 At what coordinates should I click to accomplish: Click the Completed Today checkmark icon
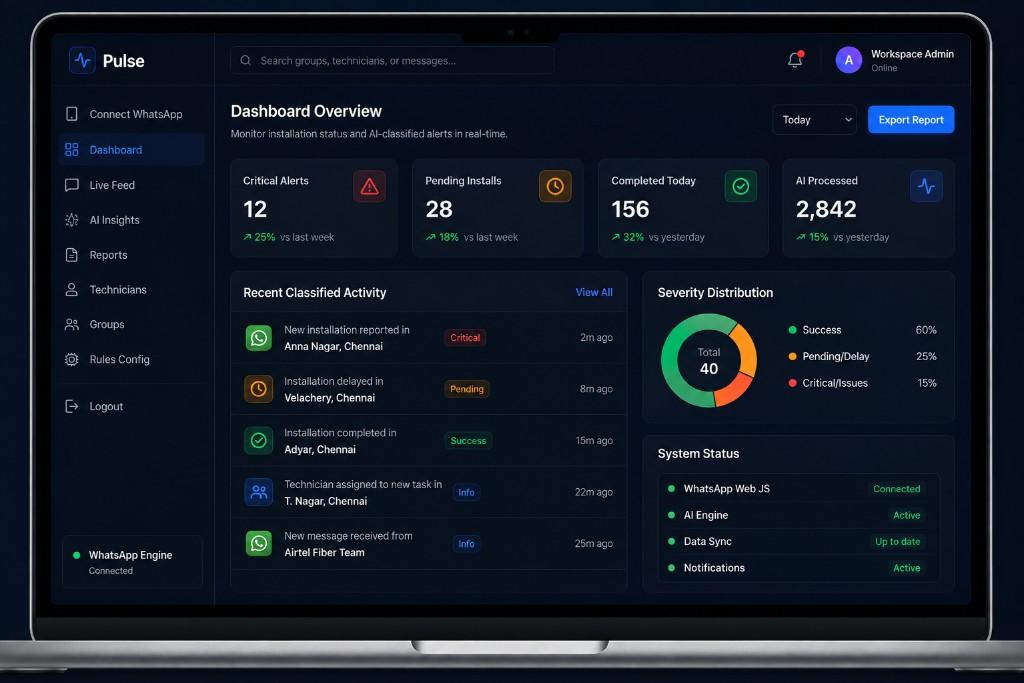coord(741,187)
